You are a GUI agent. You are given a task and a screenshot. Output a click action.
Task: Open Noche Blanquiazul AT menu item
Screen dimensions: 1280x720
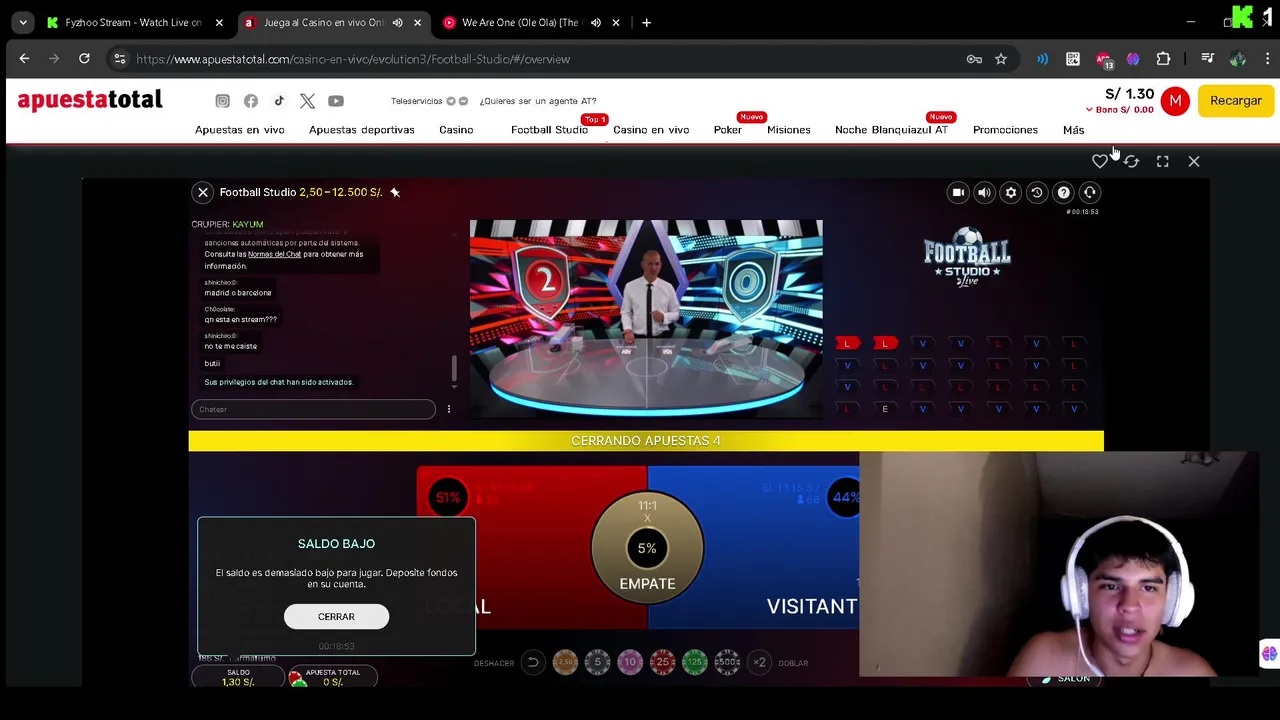tap(891, 130)
